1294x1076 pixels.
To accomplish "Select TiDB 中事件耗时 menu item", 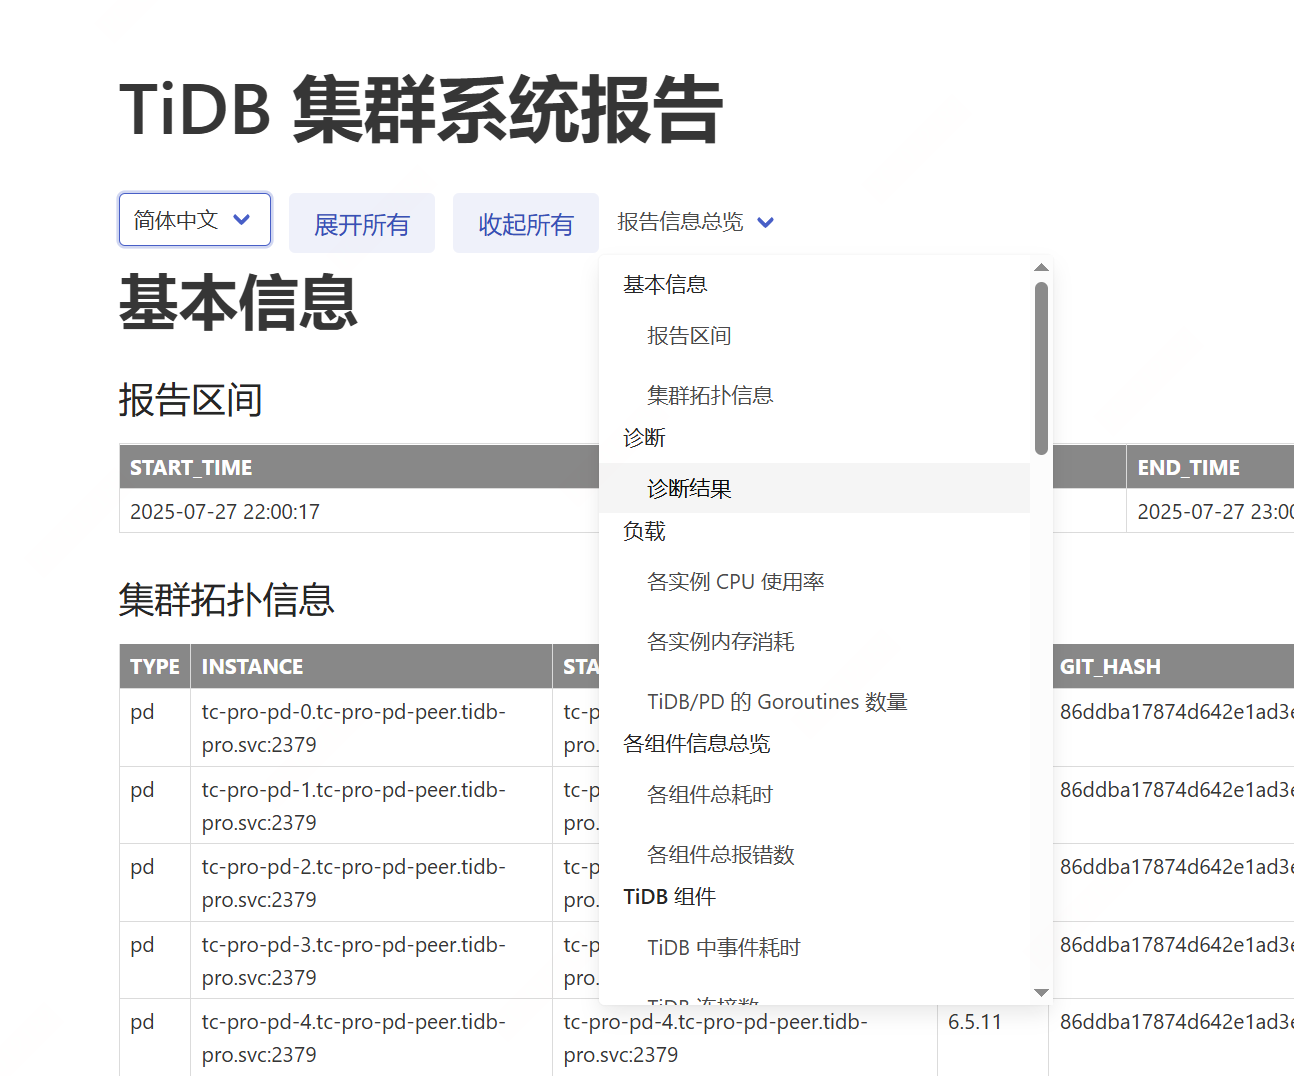I will click(x=723, y=948).
